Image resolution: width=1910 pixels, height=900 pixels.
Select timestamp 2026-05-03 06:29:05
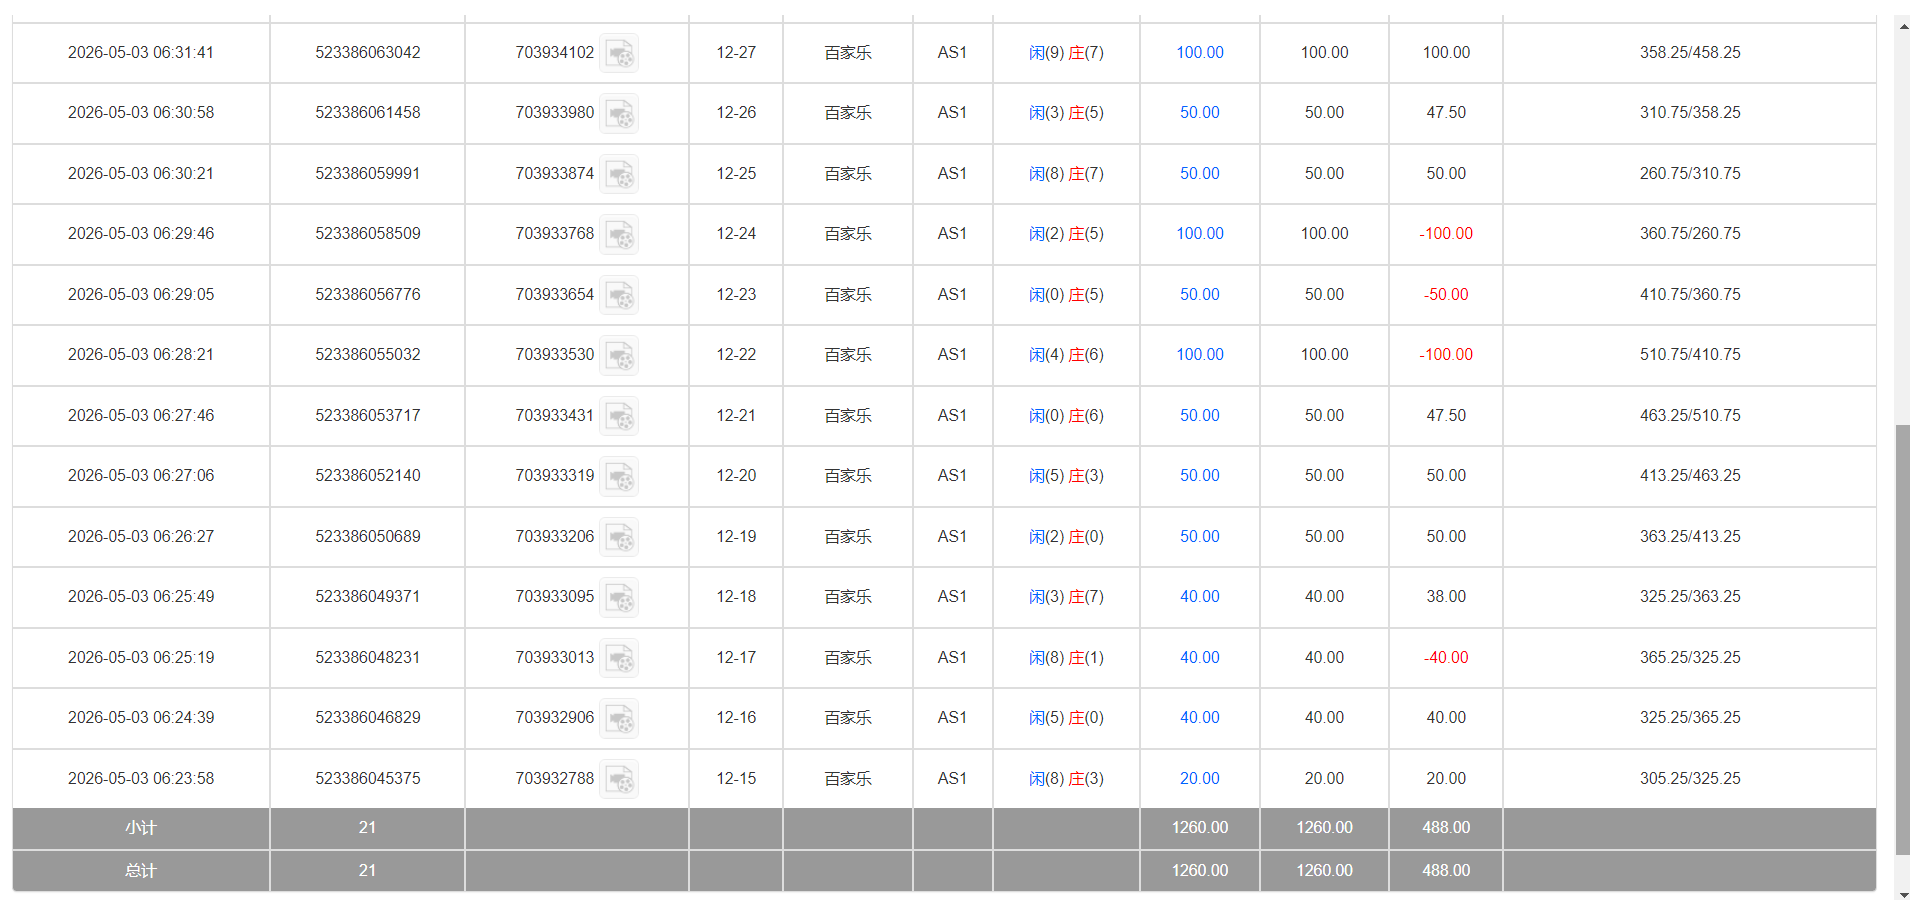coord(141,294)
